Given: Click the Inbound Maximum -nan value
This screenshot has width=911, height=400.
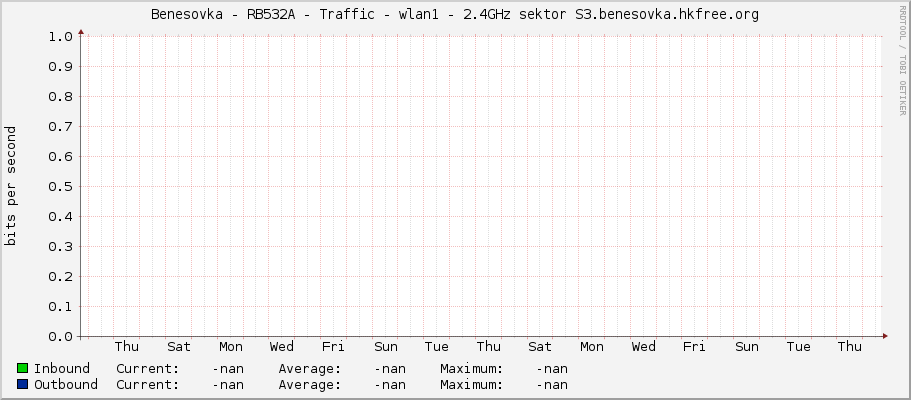Looking at the screenshot, I should tap(552, 369).
